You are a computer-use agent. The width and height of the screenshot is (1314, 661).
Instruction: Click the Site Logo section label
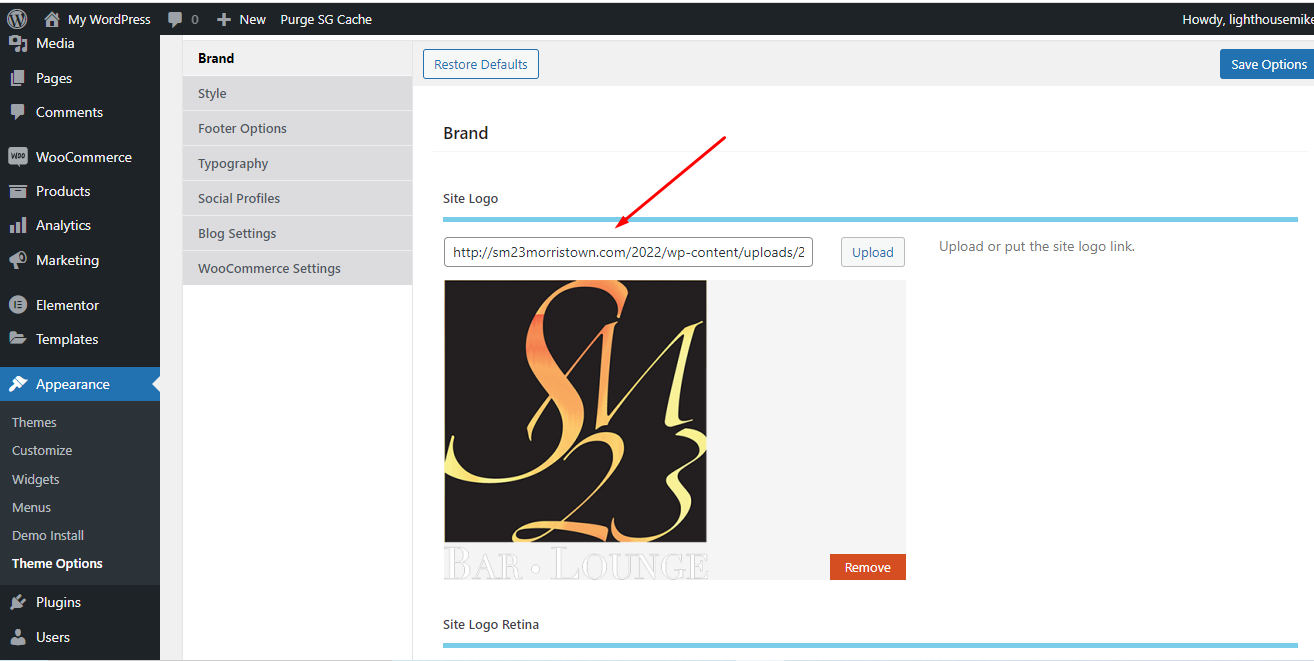pos(470,198)
